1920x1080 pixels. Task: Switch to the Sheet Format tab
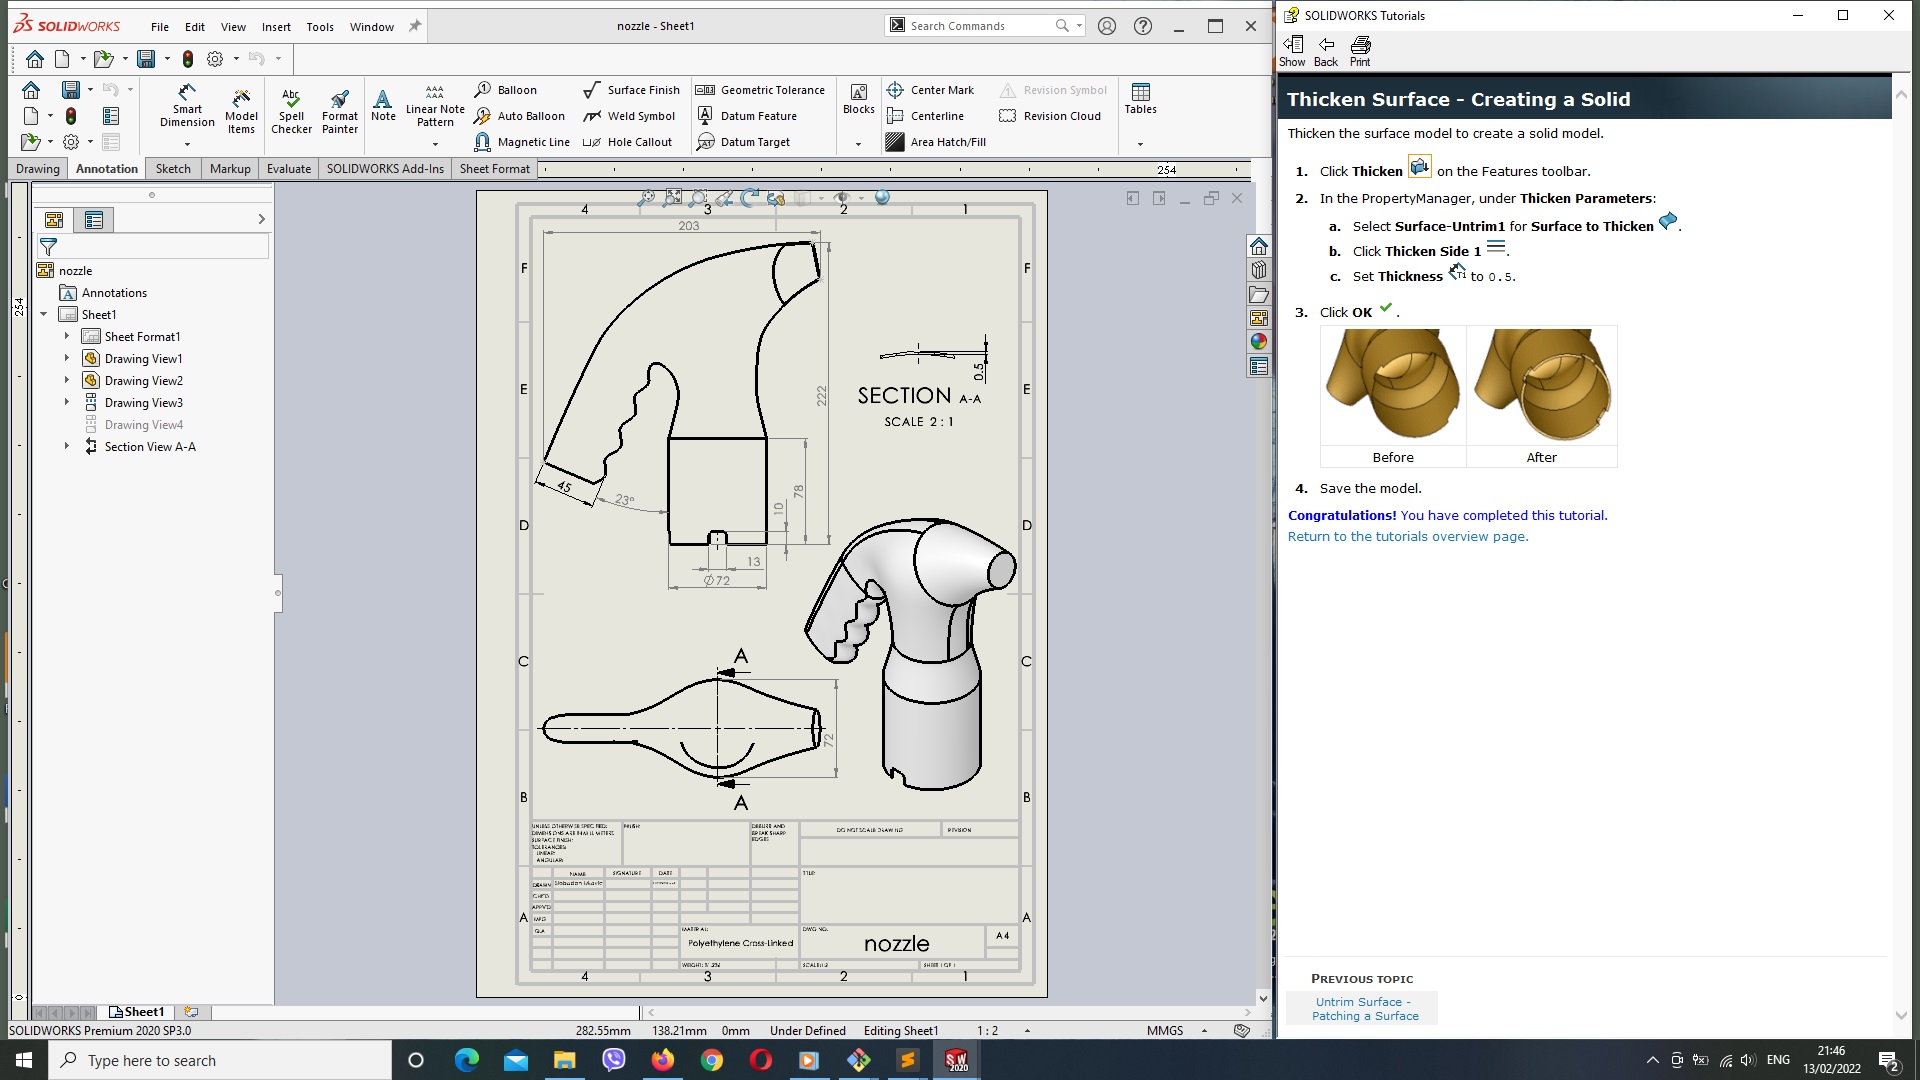click(x=495, y=169)
